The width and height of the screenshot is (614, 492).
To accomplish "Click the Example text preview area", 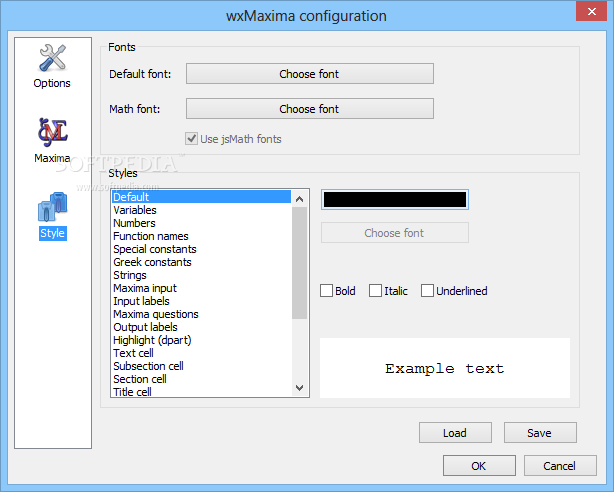I will [x=445, y=368].
